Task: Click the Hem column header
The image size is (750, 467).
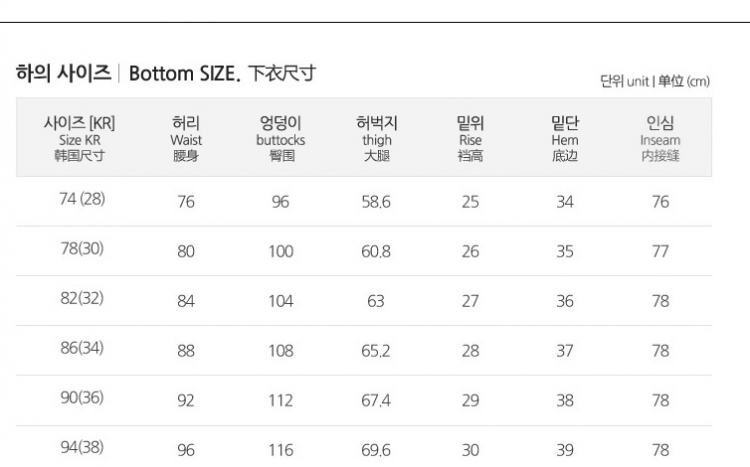Action: (x=565, y=140)
